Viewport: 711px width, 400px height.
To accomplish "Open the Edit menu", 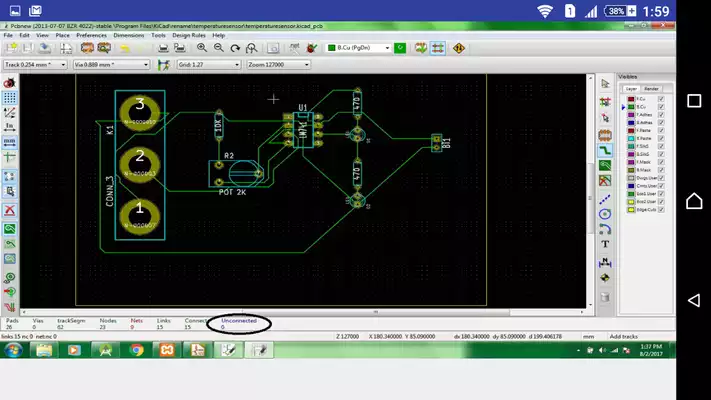I will tap(24, 35).
